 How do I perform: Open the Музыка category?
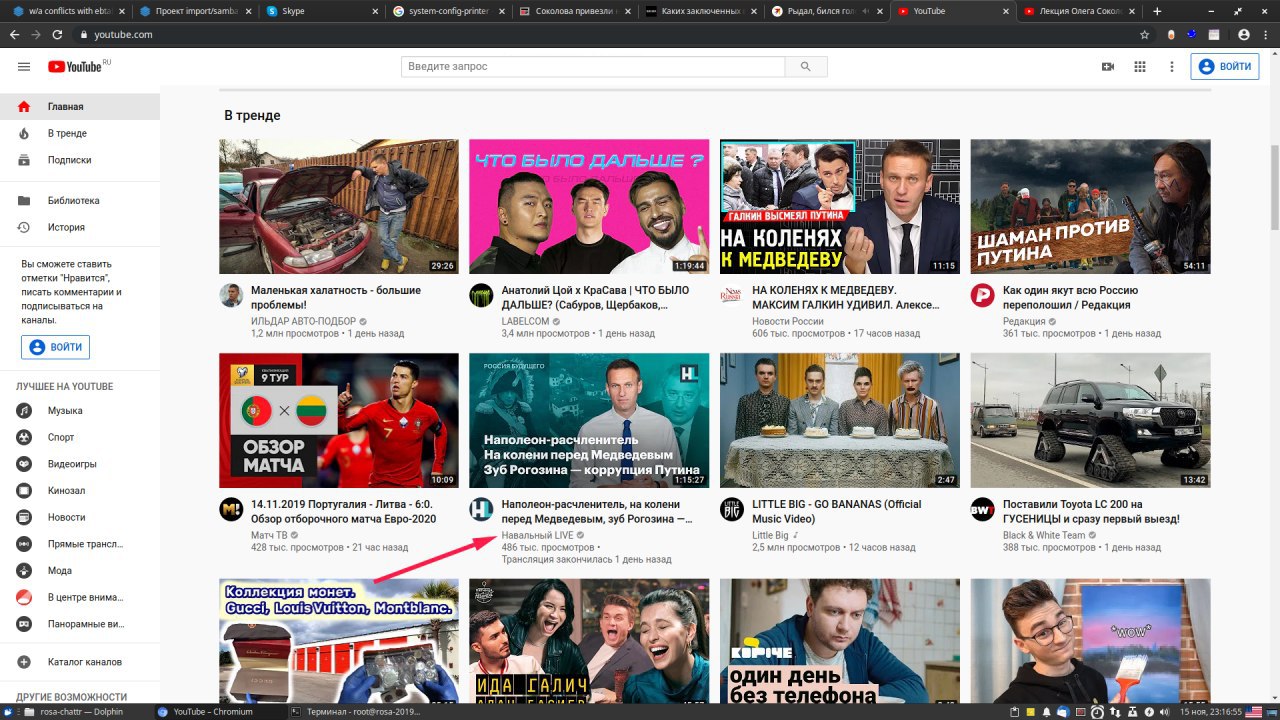point(80,410)
